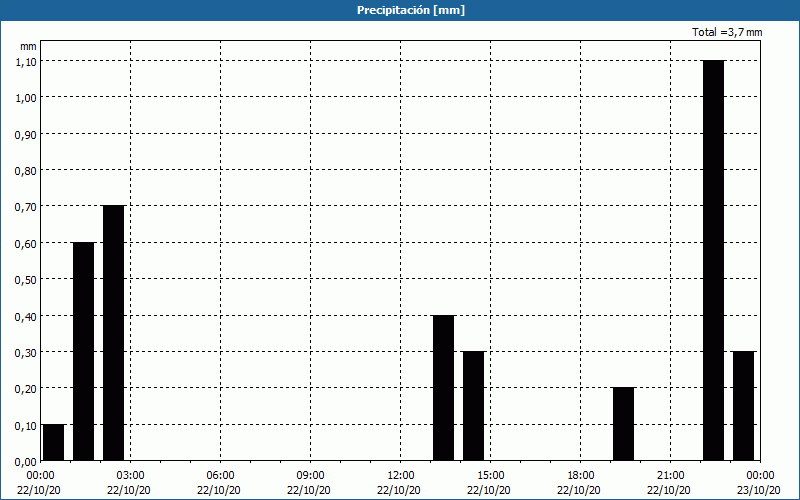Click the 0,50 y-axis value
This screenshot has height=500, width=800.
pyautogui.click(x=26, y=280)
